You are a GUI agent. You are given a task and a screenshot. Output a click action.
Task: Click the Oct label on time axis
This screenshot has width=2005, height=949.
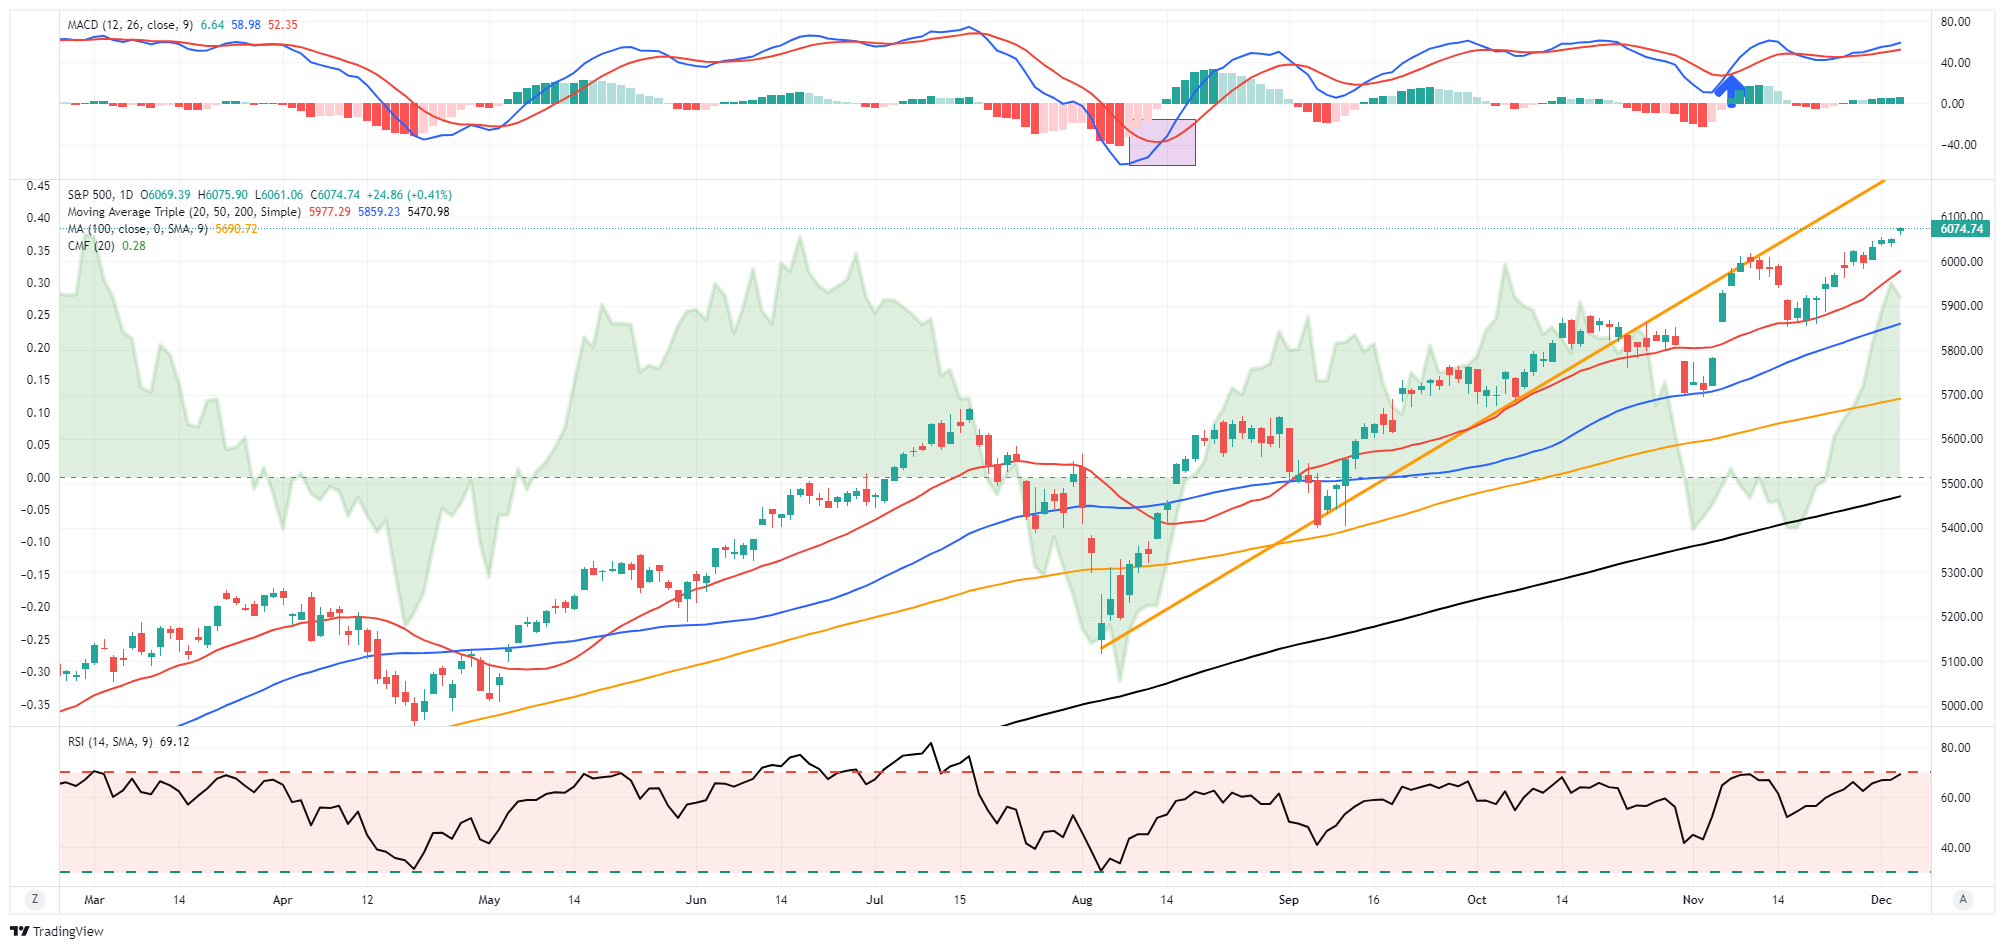(x=1477, y=900)
